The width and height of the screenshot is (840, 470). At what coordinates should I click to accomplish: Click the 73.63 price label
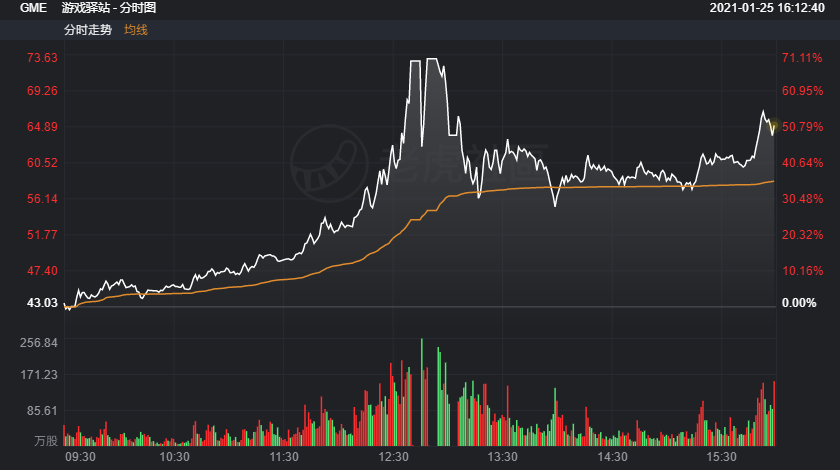pyautogui.click(x=42, y=57)
